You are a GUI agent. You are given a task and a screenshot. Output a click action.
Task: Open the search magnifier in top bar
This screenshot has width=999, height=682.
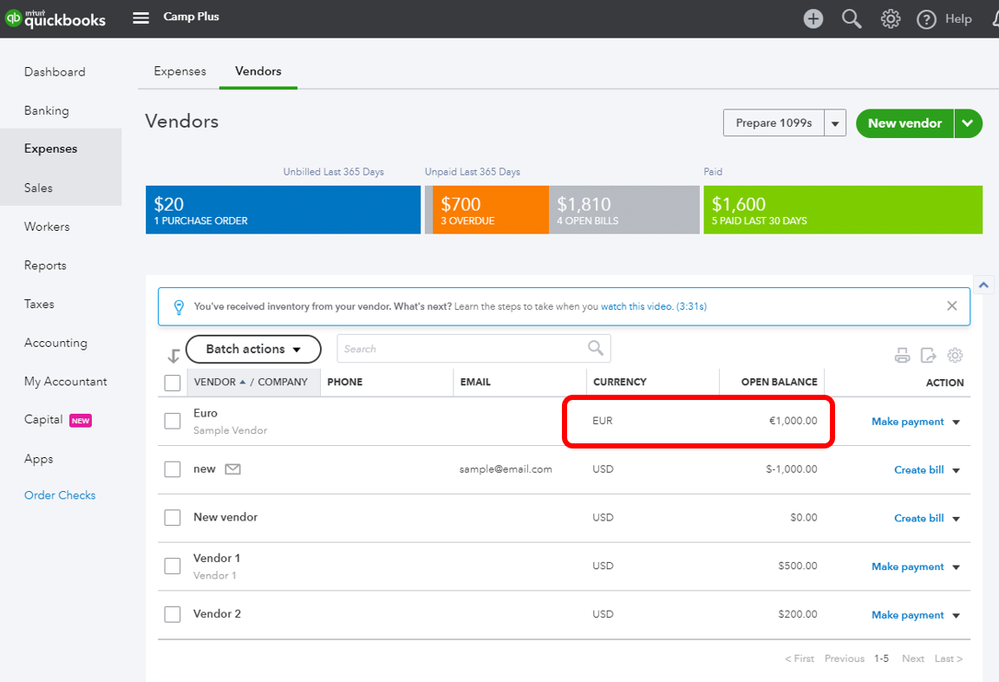tap(851, 19)
